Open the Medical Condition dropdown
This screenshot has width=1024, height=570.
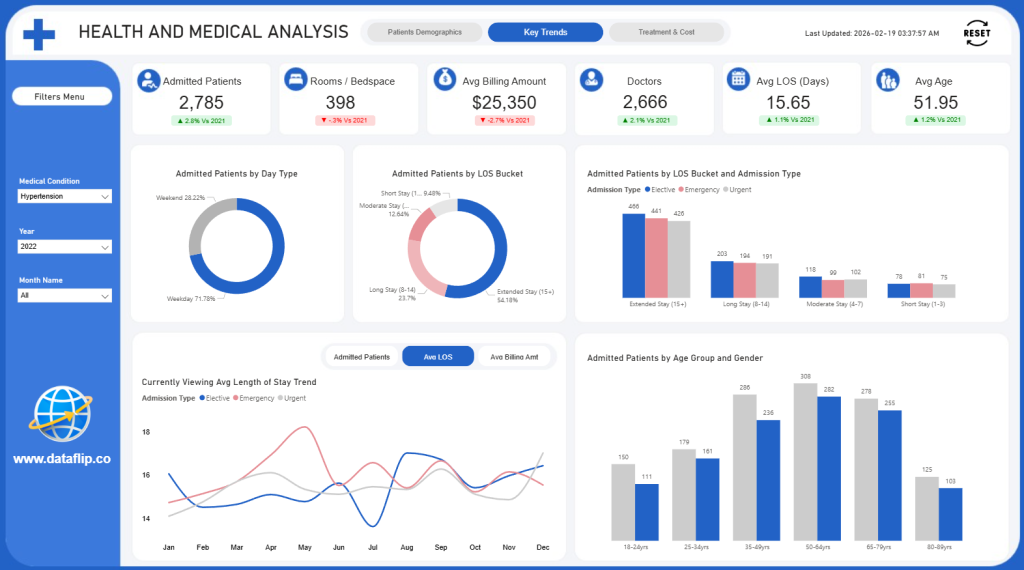(65, 197)
